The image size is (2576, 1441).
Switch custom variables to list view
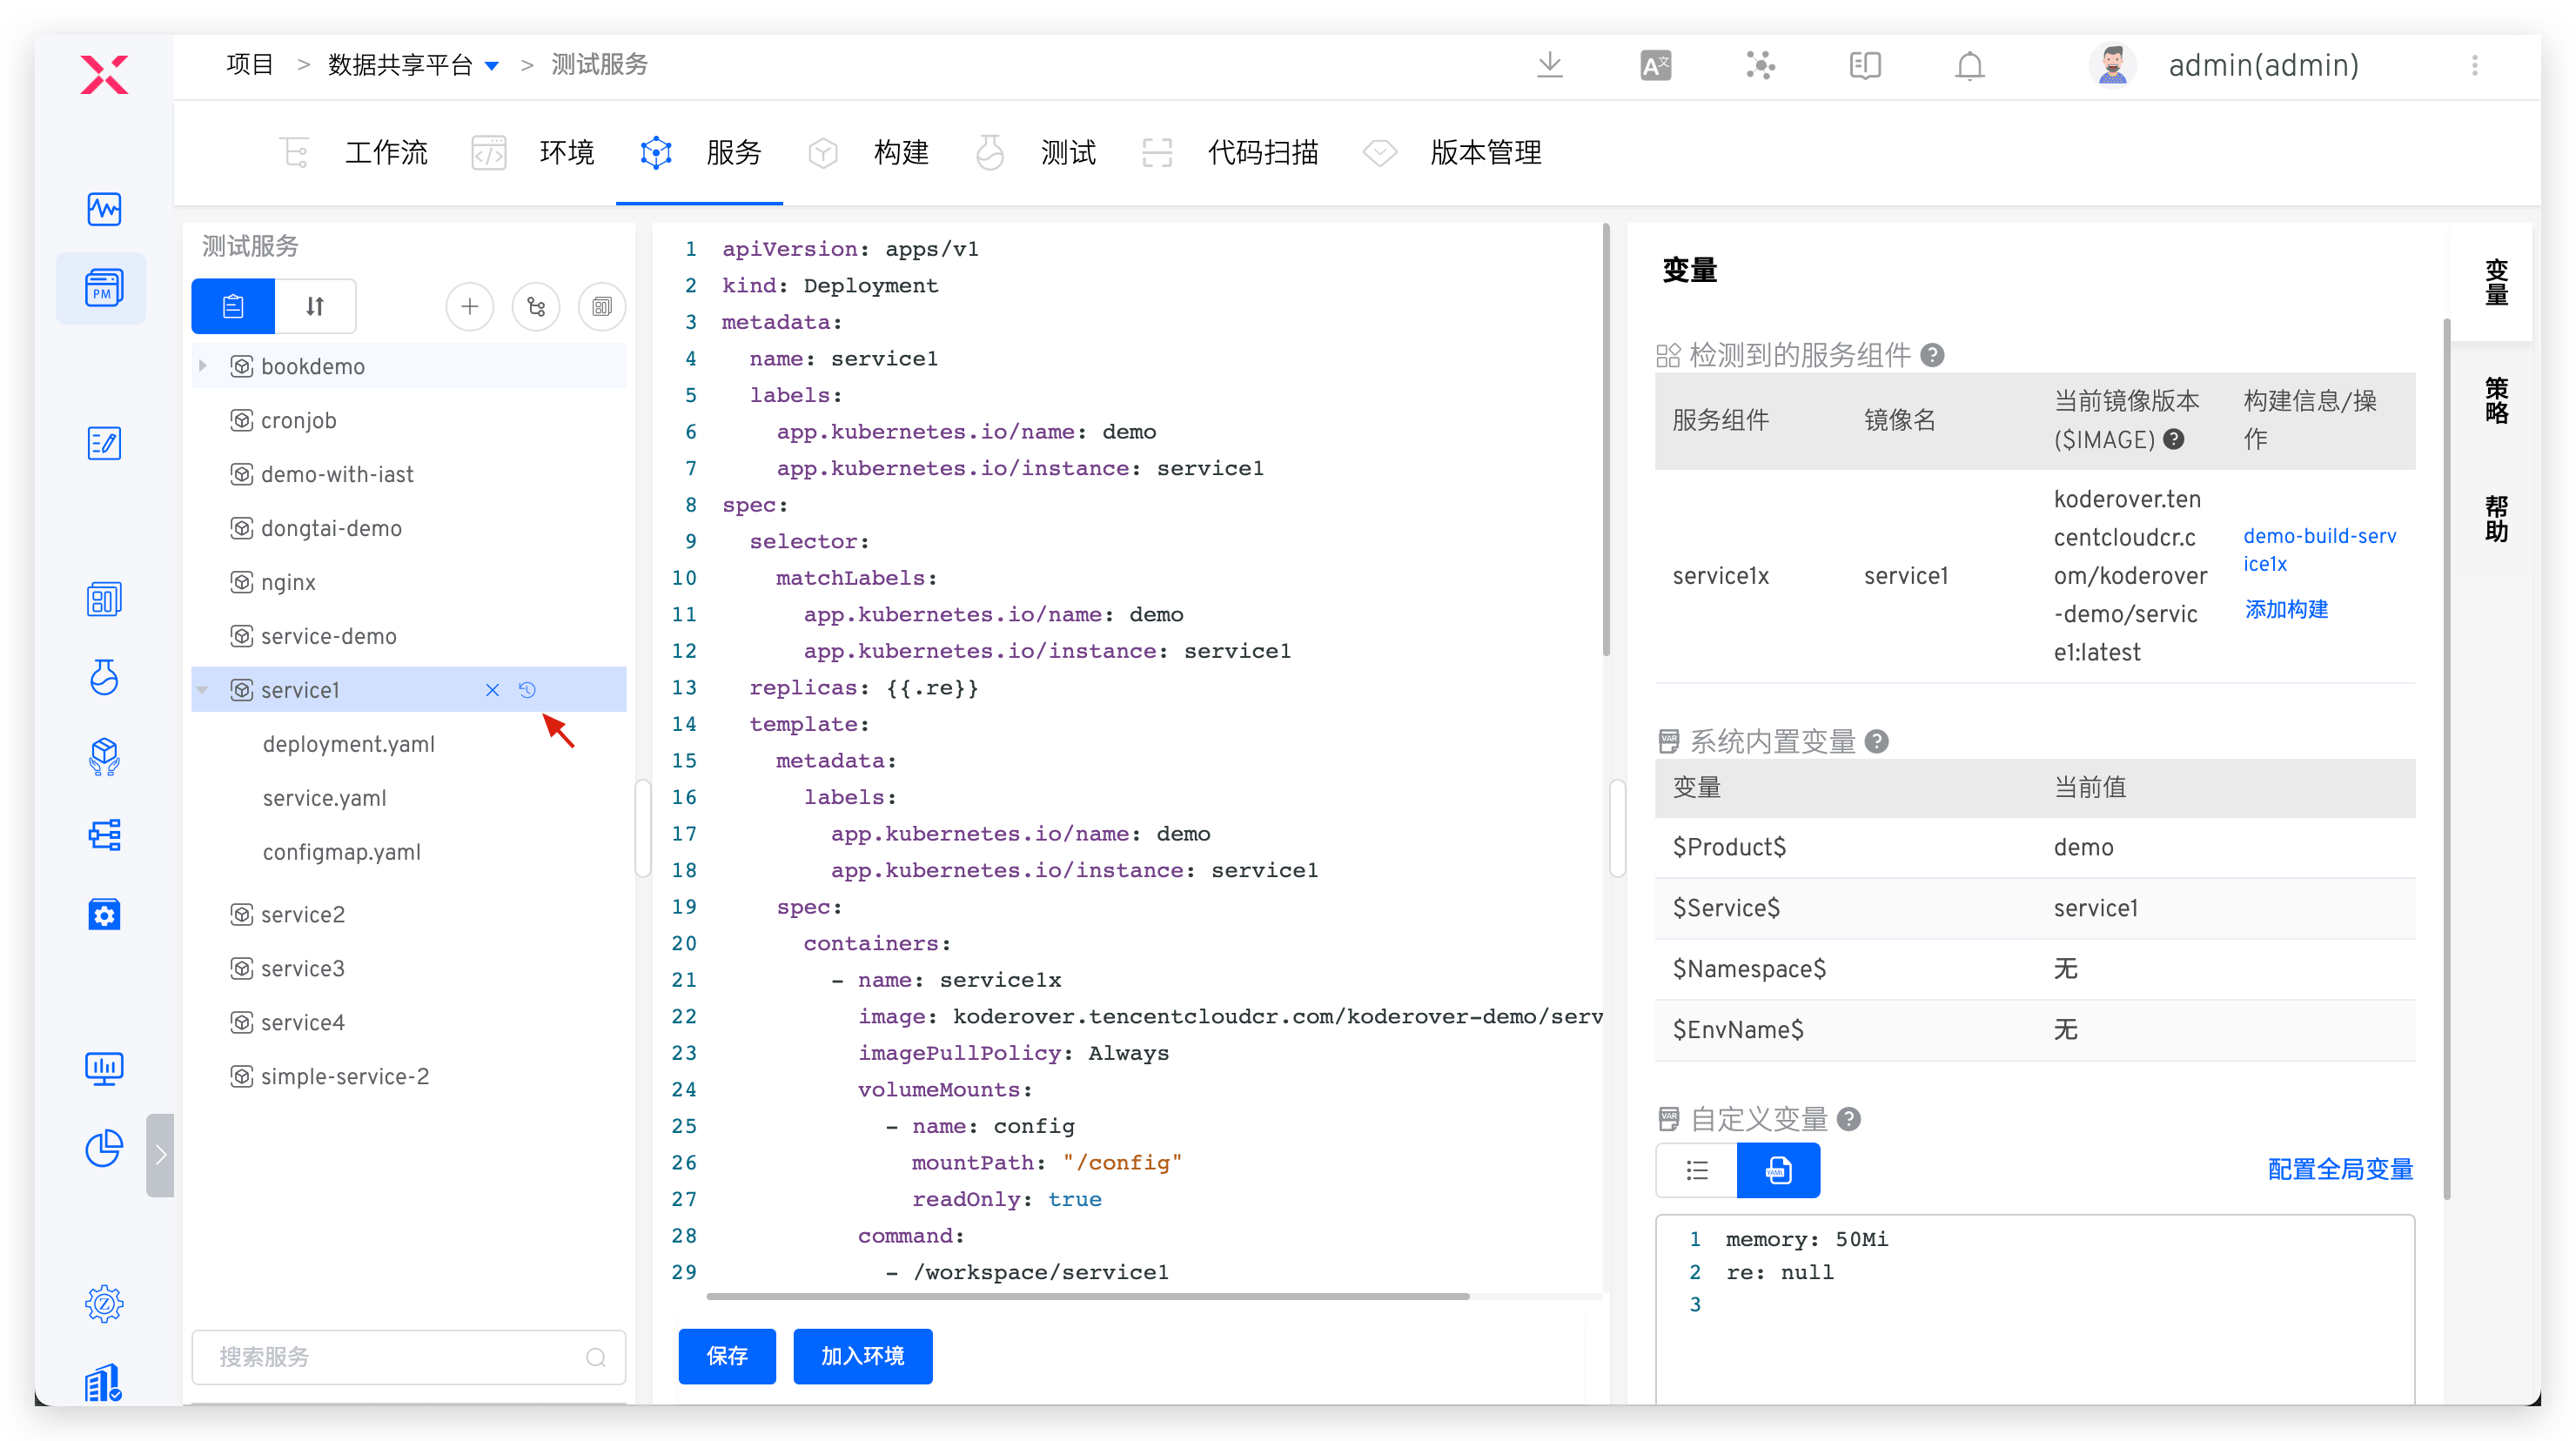point(1697,1170)
